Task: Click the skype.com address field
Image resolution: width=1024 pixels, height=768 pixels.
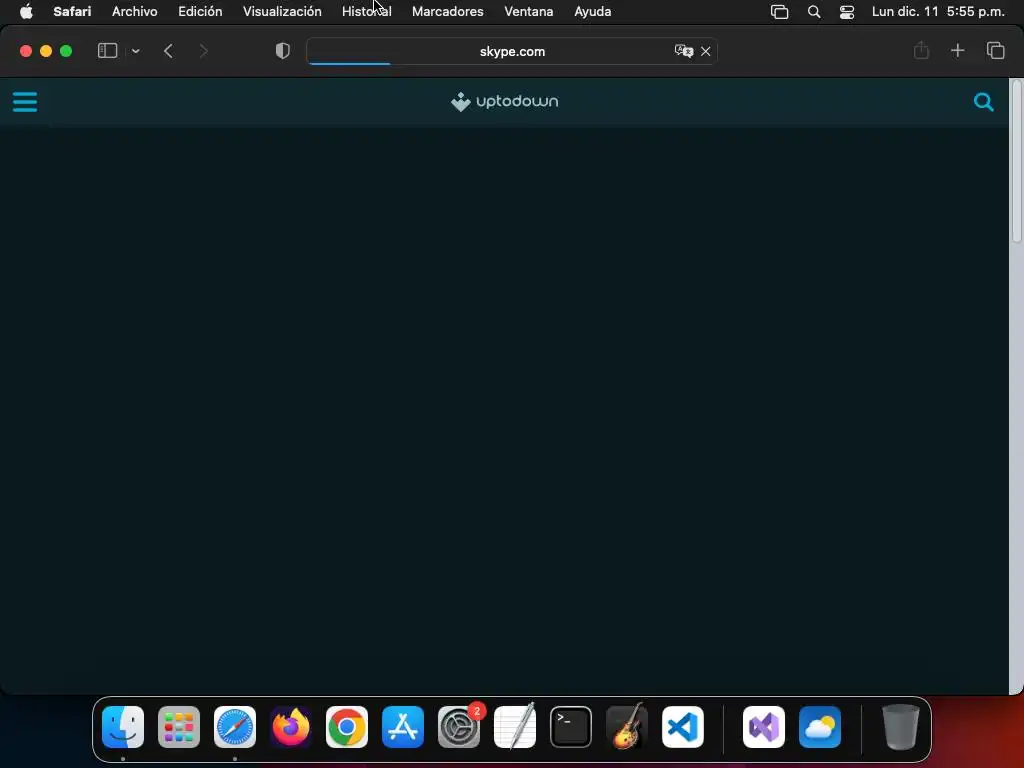Action: click(512, 51)
